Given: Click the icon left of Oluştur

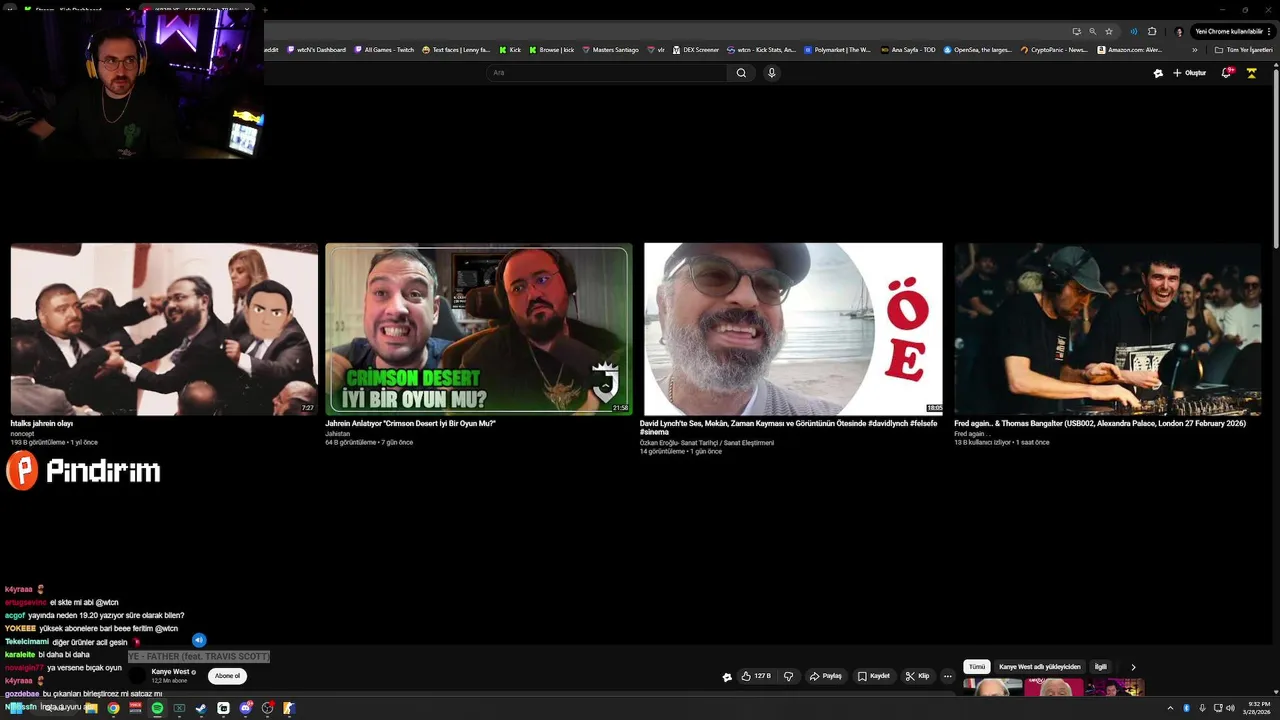Looking at the screenshot, I should (1158, 73).
